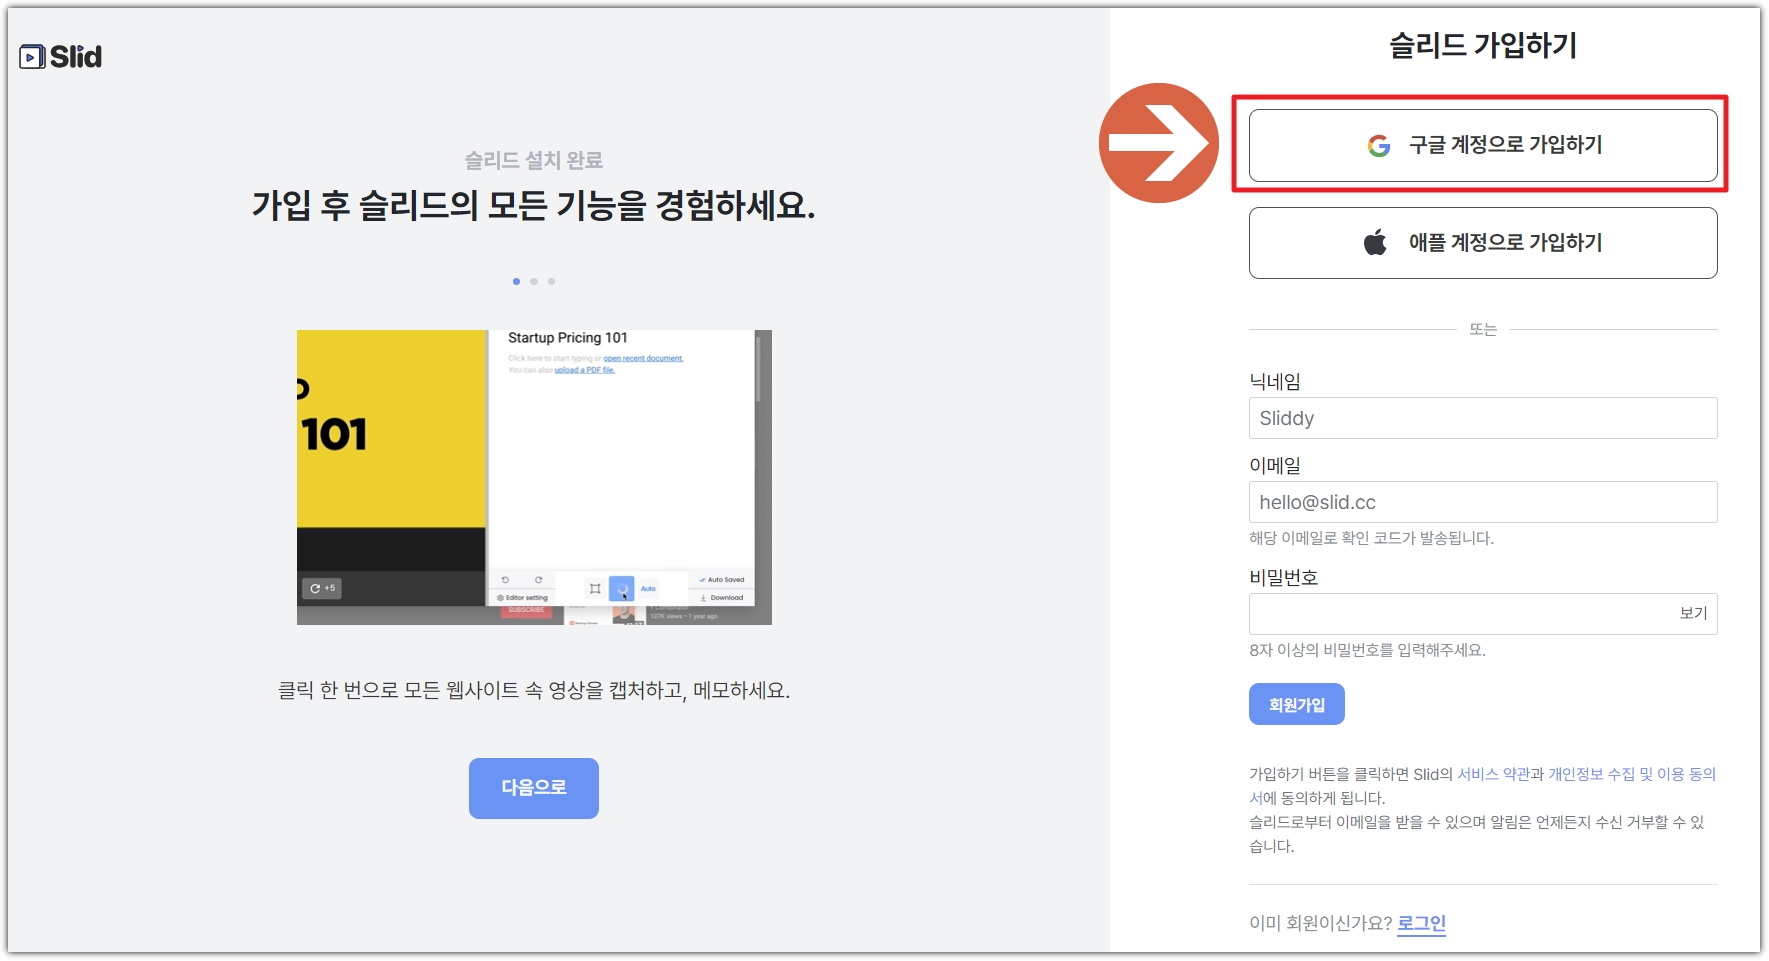Select the manual crop capture icon
Viewport: 1769px width, 961px height.
pos(595,588)
